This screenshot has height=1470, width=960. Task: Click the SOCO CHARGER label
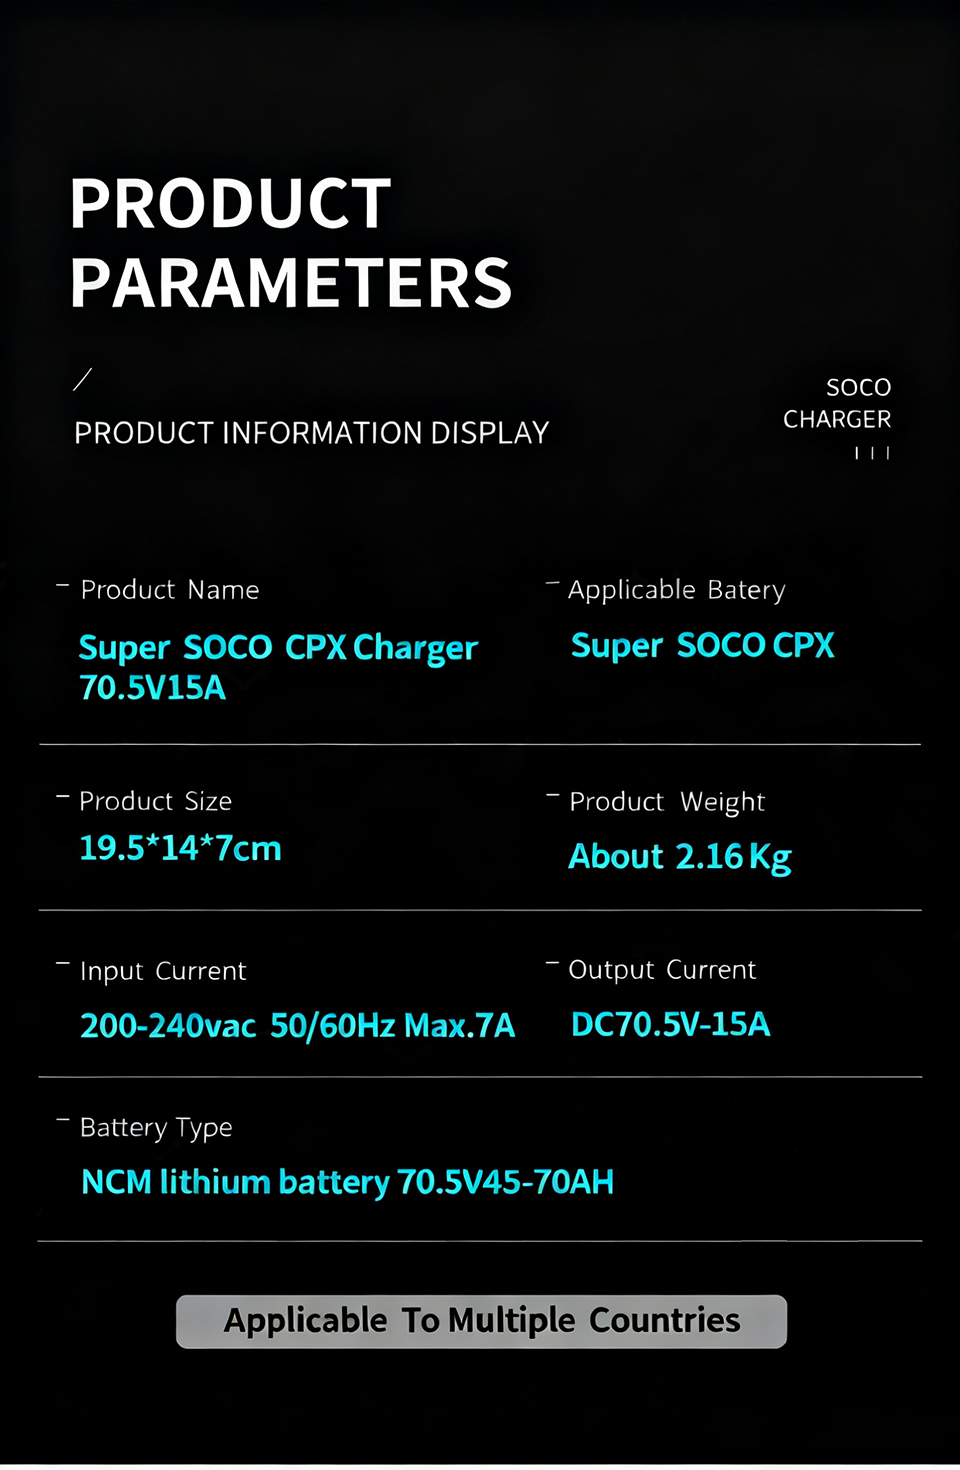coord(838,403)
